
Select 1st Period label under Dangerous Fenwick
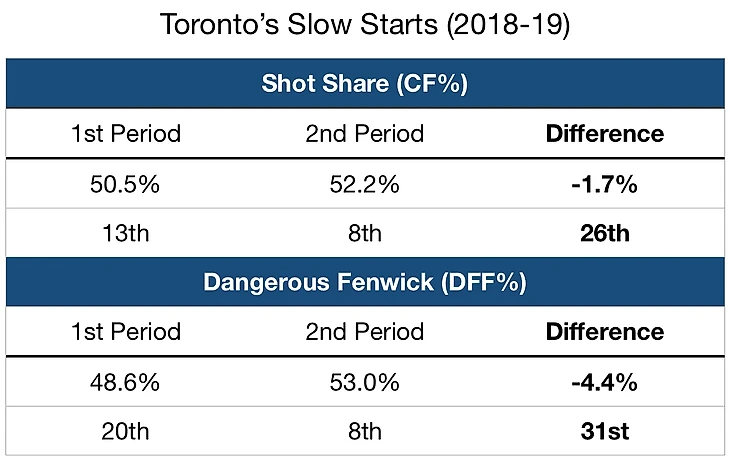(126, 332)
